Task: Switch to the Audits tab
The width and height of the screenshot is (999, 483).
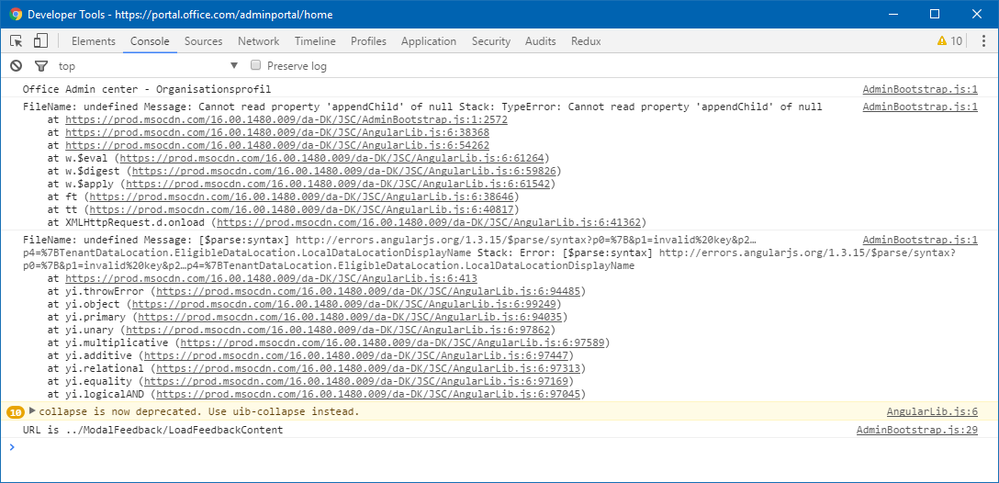Action: (540, 41)
